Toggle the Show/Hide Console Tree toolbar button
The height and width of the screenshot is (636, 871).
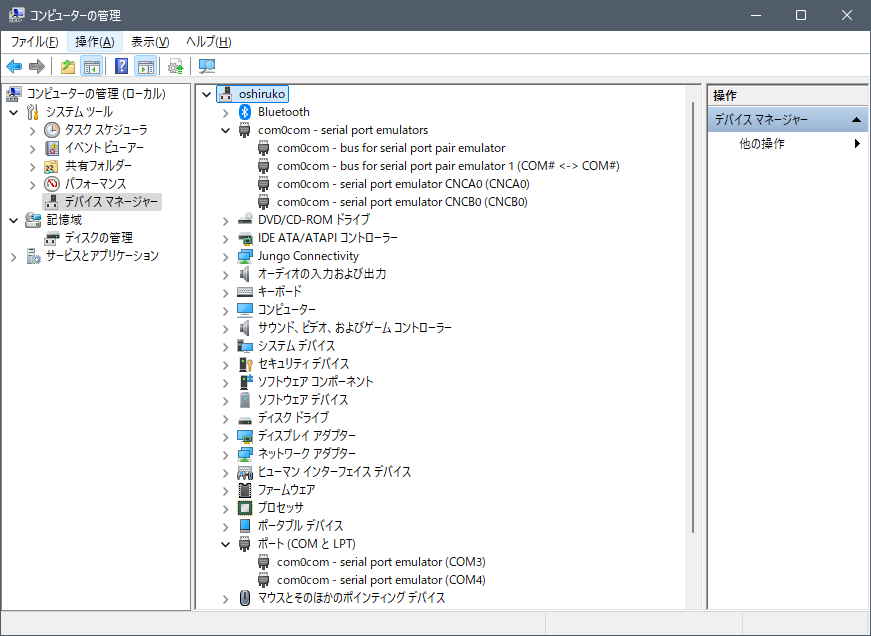click(x=91, y=67)
